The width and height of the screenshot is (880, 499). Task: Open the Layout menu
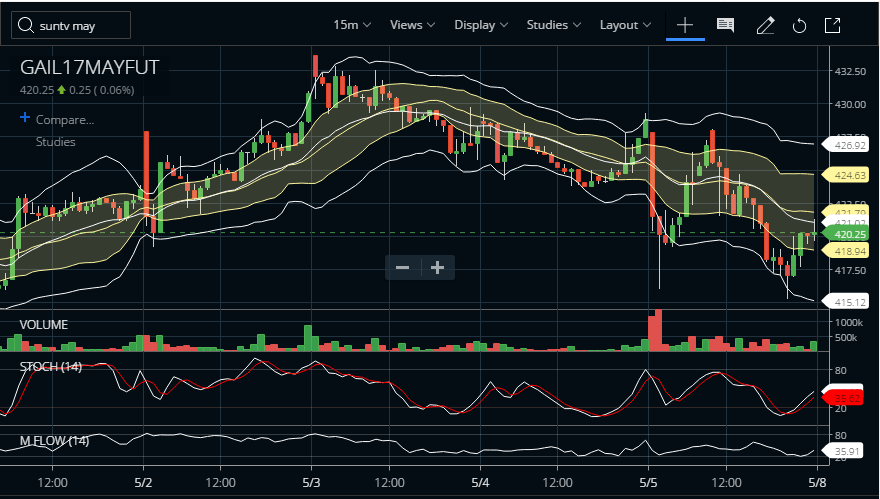click(625, 25)
